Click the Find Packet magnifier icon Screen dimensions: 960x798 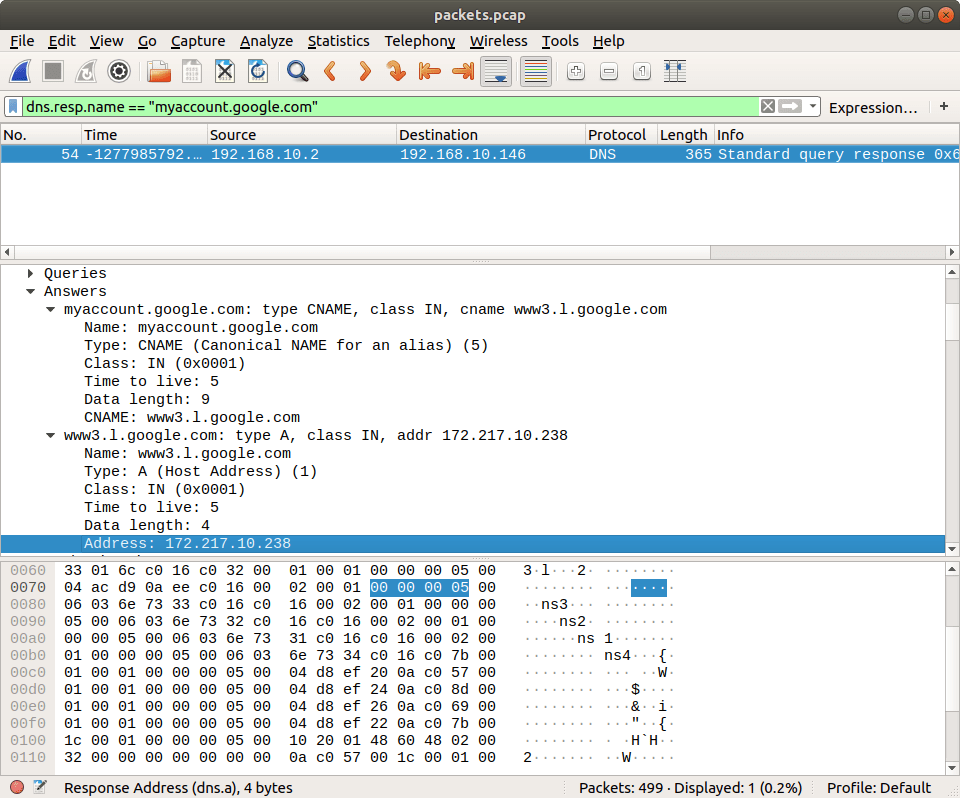click(297, 71)
